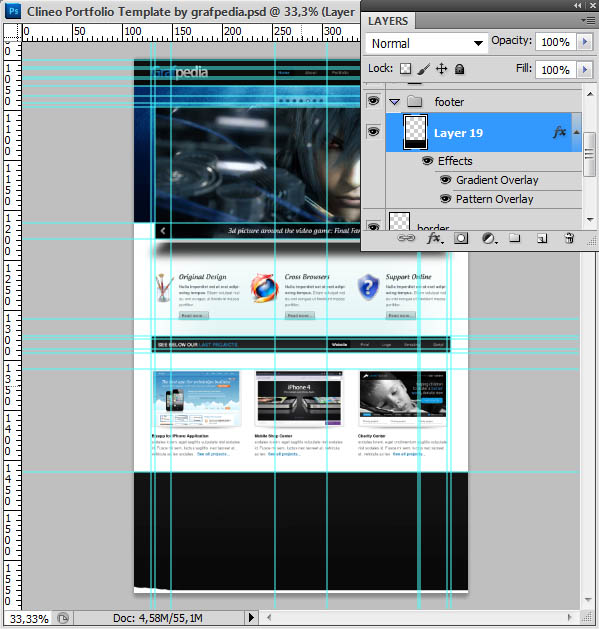This screenshot has height=629, width=599.
Task: Open status bar info arrow menu
Action: tap(251, 617)
